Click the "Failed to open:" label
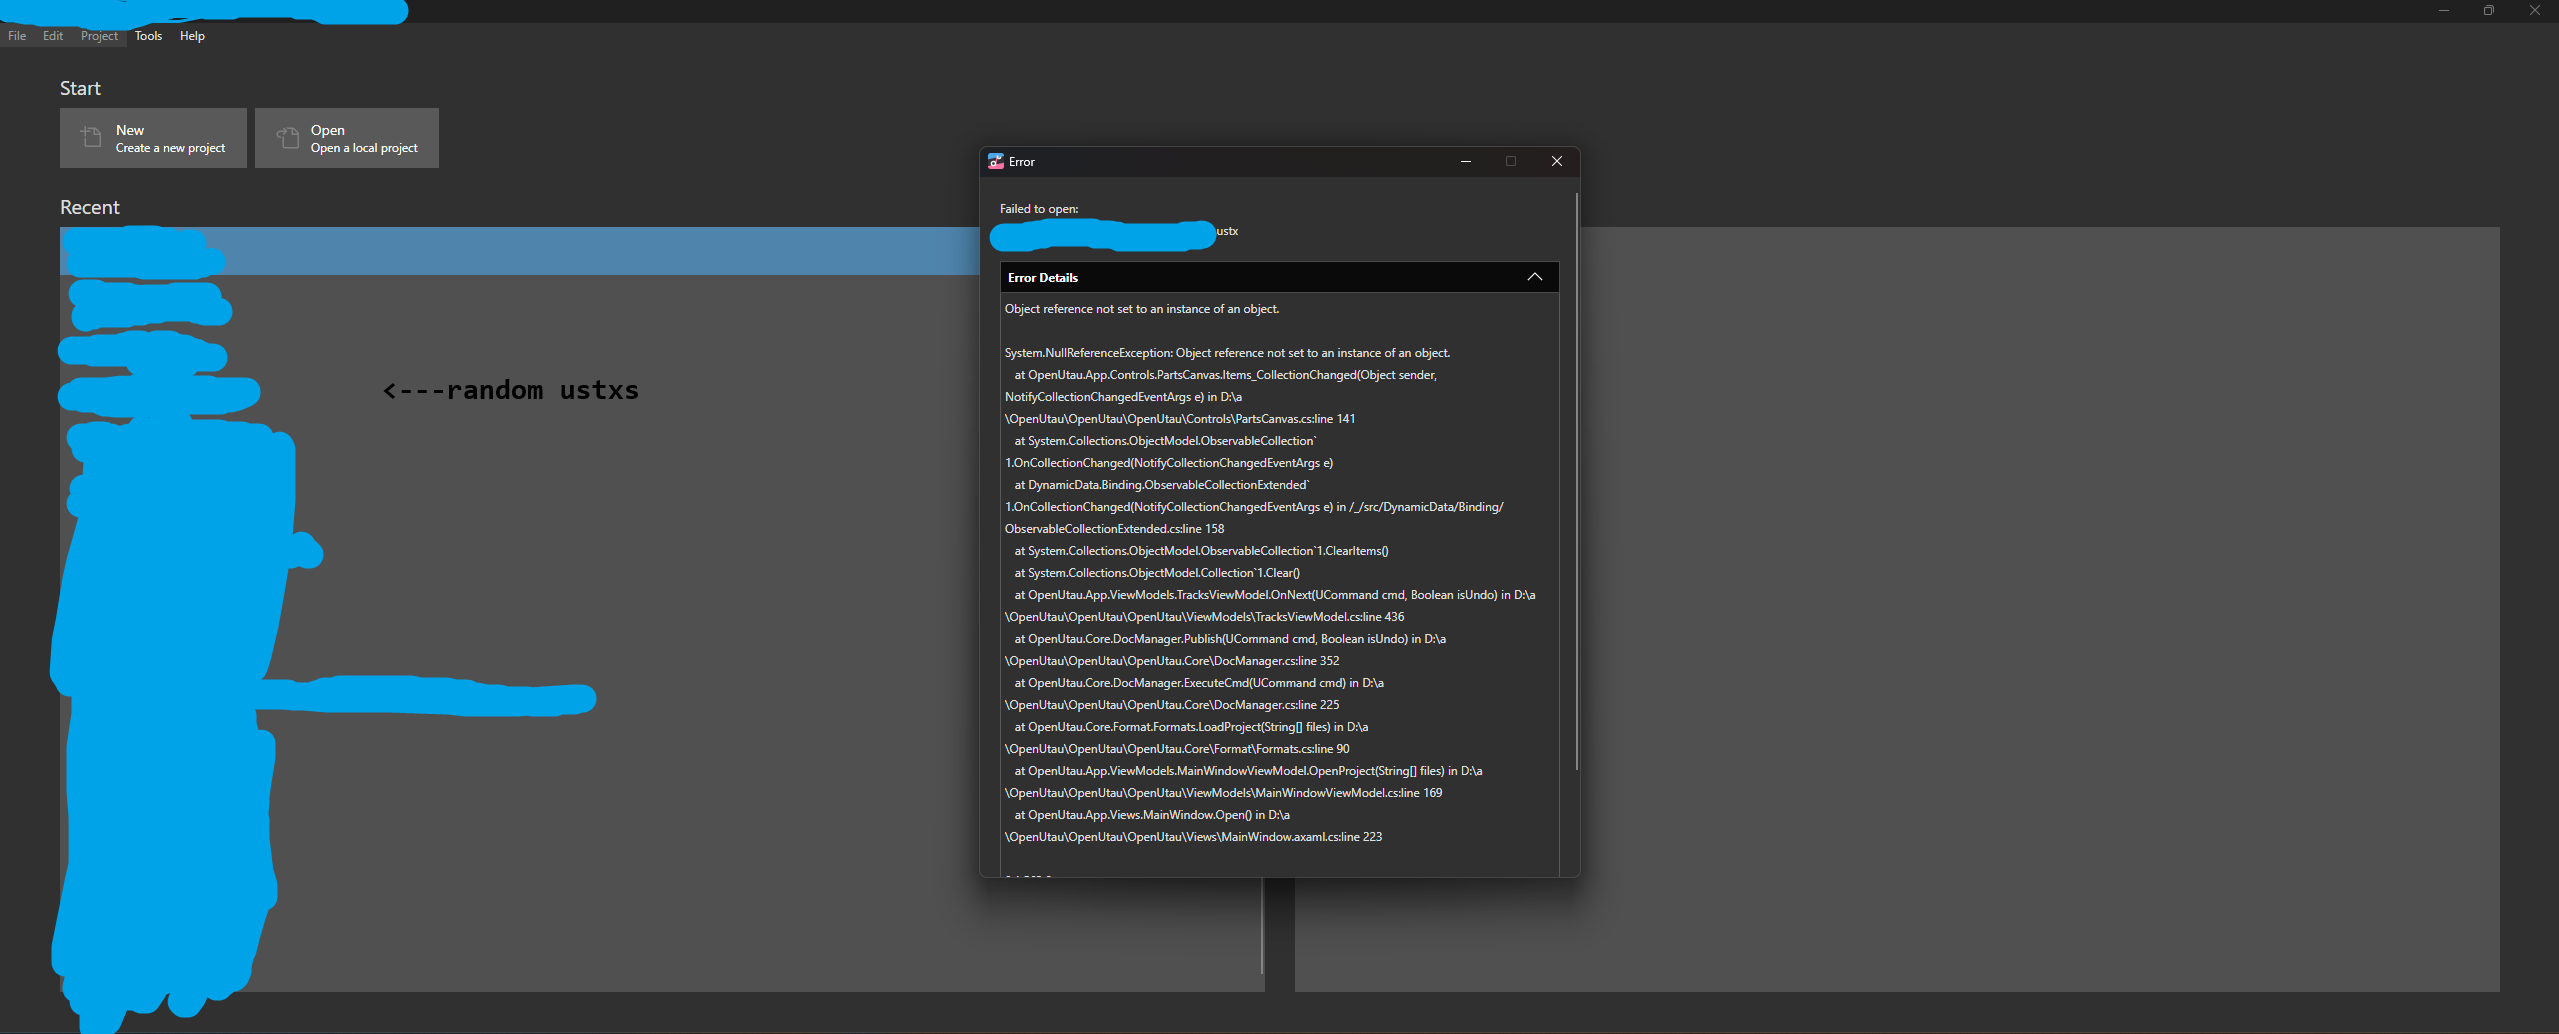Viewport: 2559px width, 1034px height. click(x=1039, y=209)
